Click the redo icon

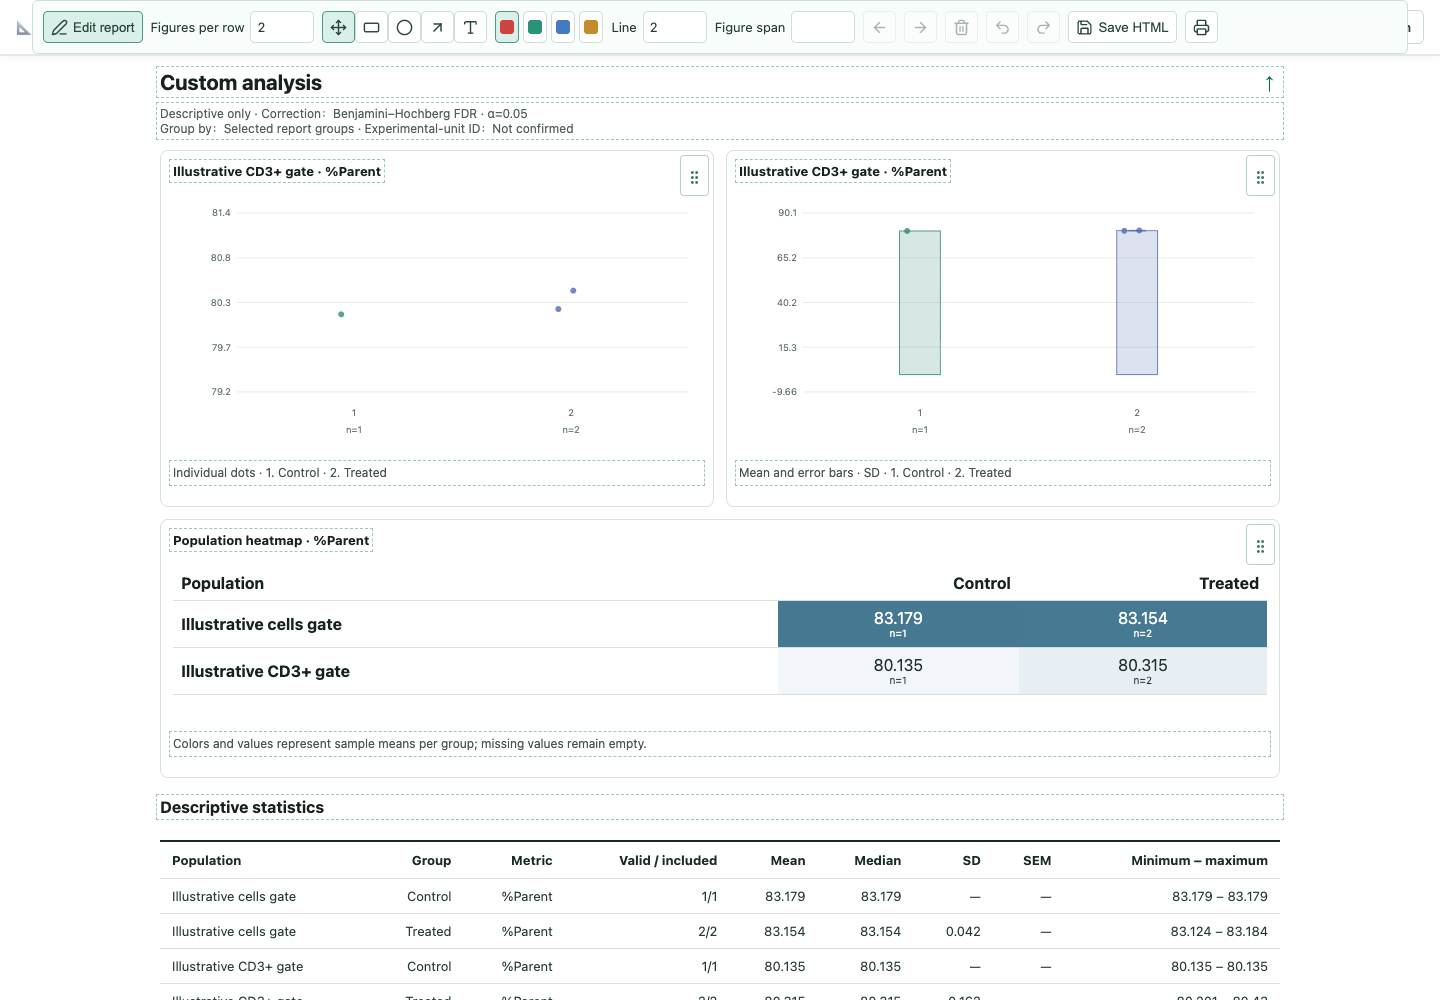1043,27
